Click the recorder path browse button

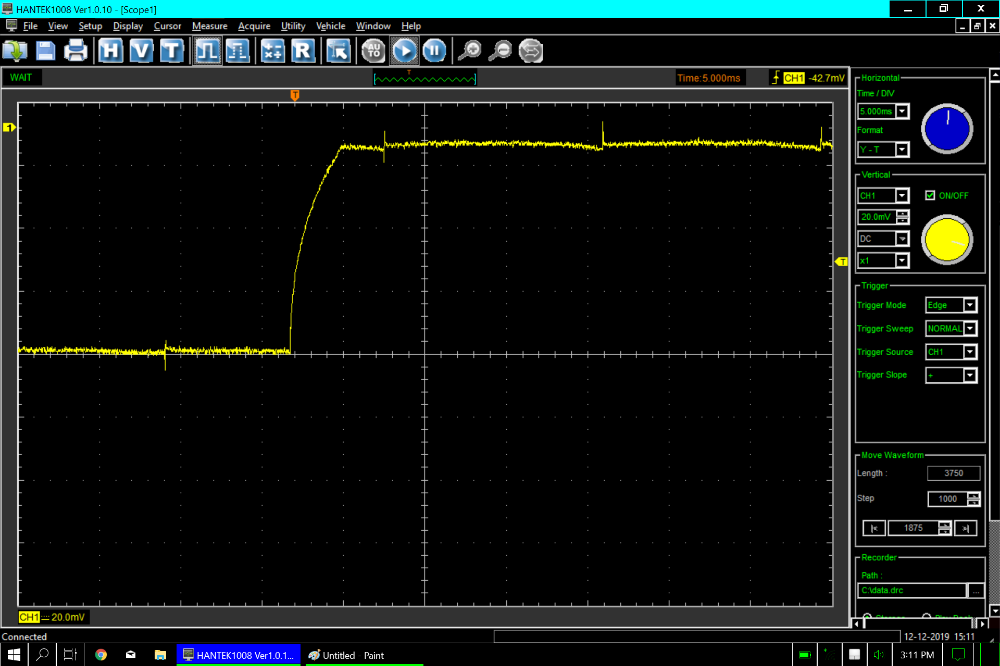pos(976,591)
